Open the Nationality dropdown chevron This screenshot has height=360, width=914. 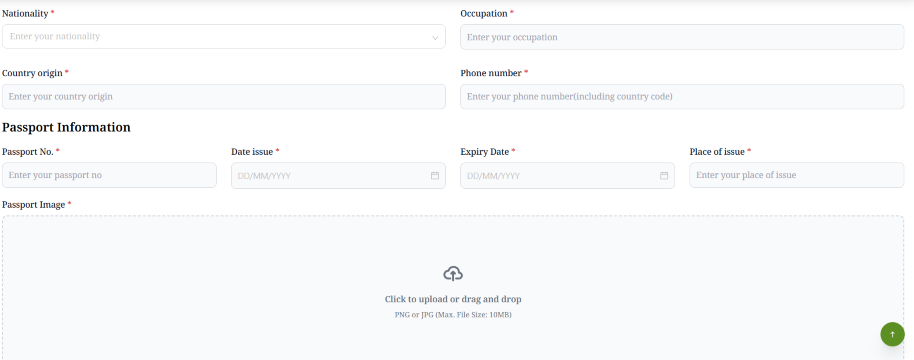(x=435, y=37)
